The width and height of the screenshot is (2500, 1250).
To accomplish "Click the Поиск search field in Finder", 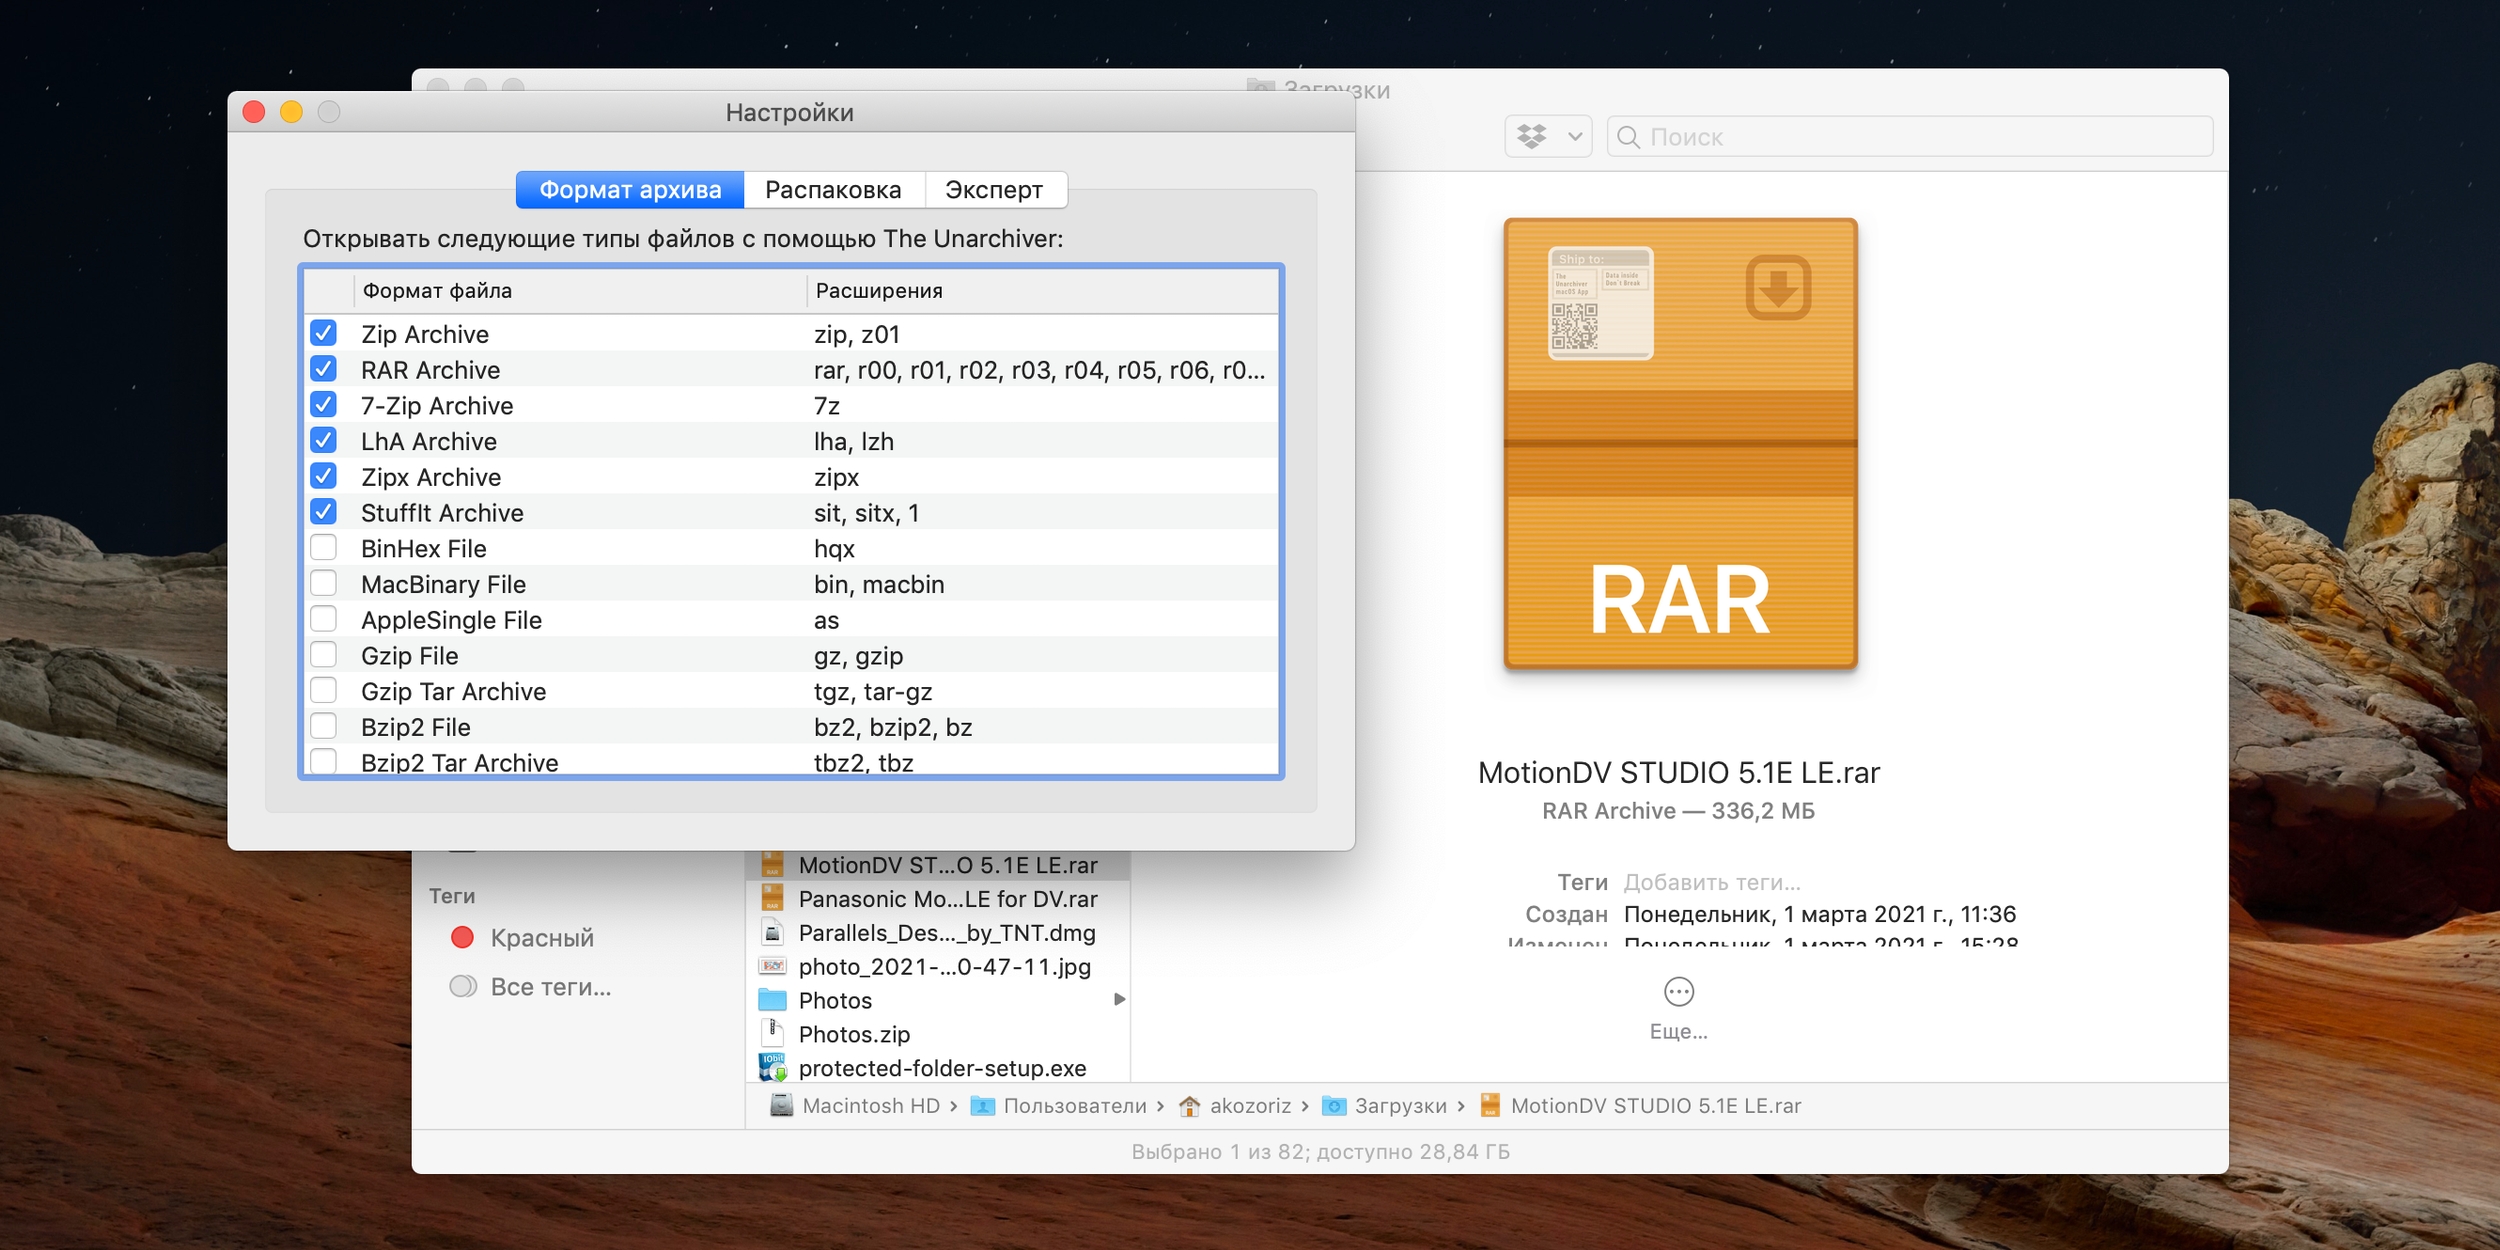I will (x=1910, y=137).
